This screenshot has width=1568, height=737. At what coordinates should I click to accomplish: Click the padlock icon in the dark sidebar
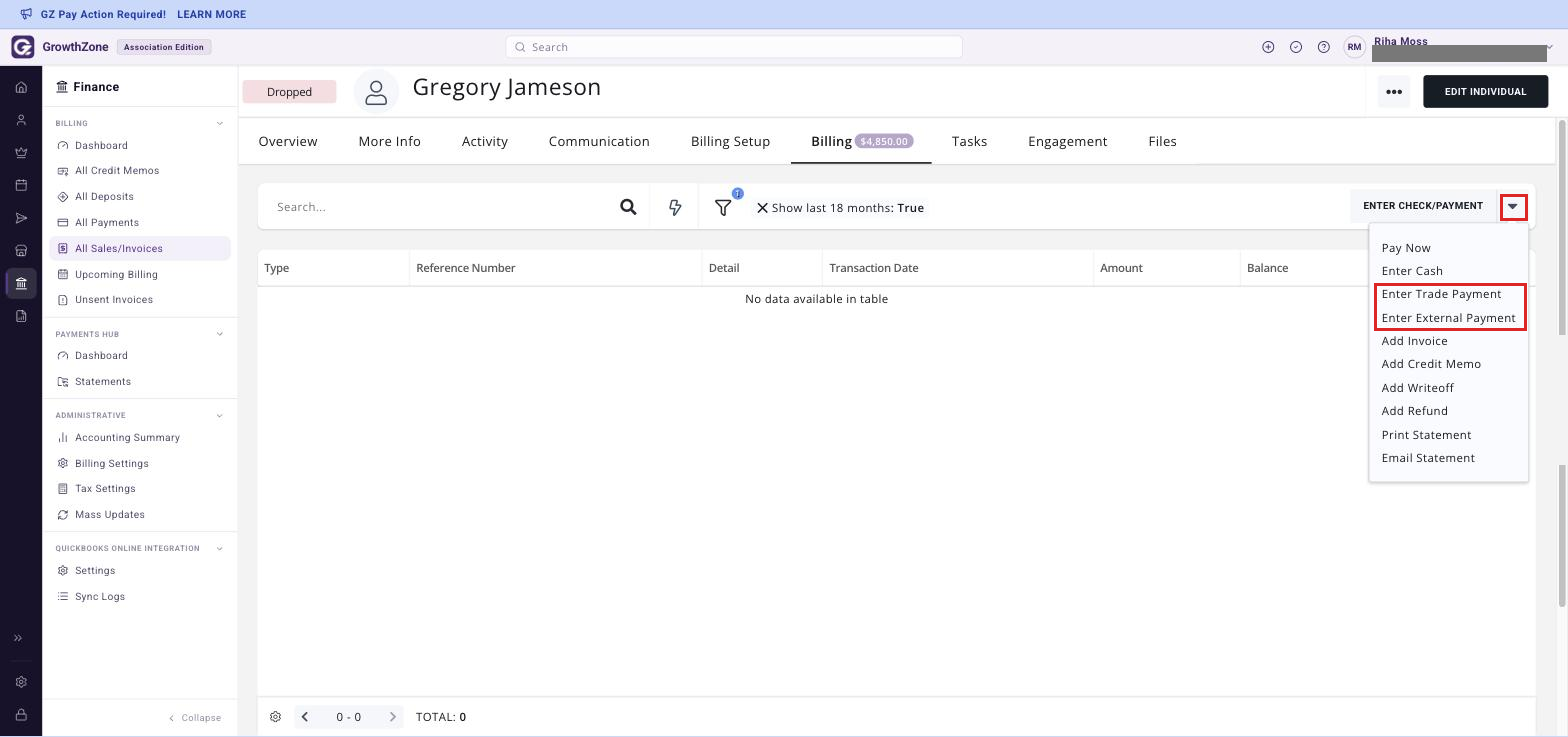21,715
